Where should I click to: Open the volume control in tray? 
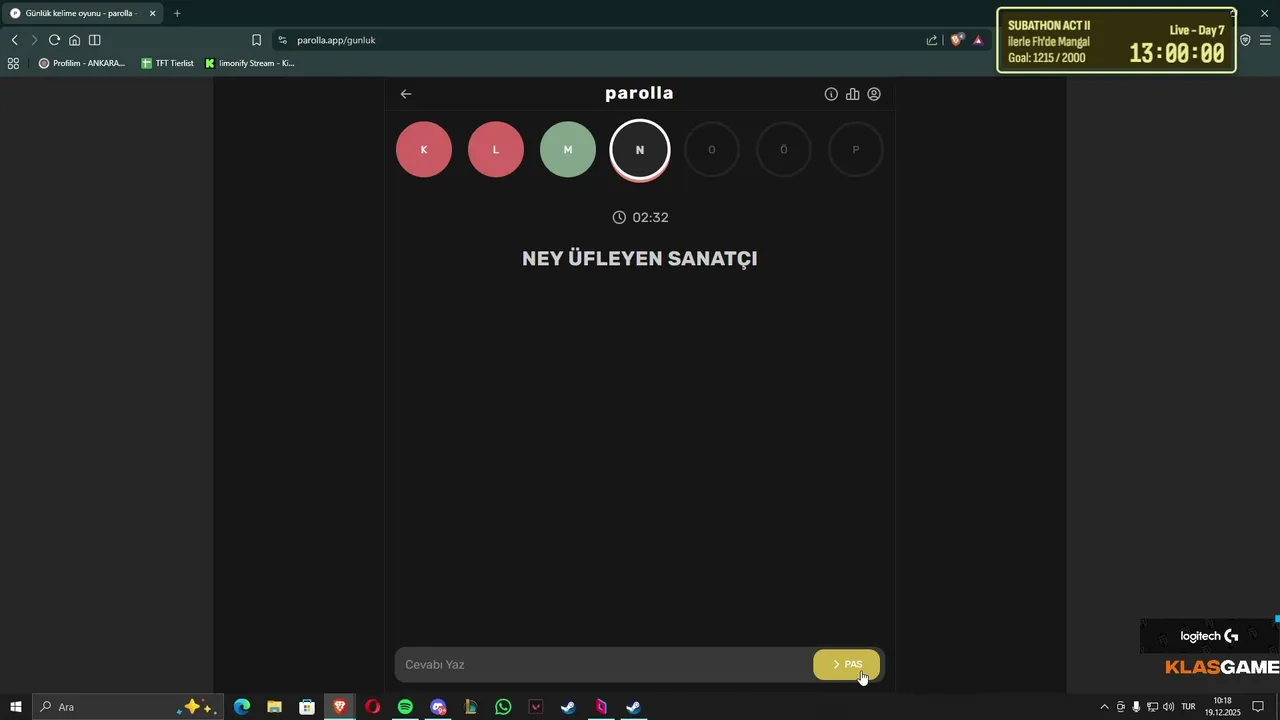click(1169, 707)
